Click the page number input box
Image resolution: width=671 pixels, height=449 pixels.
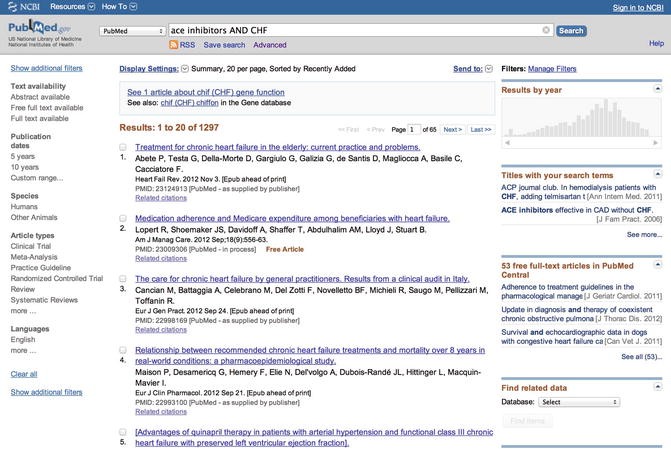coord(414,129)
